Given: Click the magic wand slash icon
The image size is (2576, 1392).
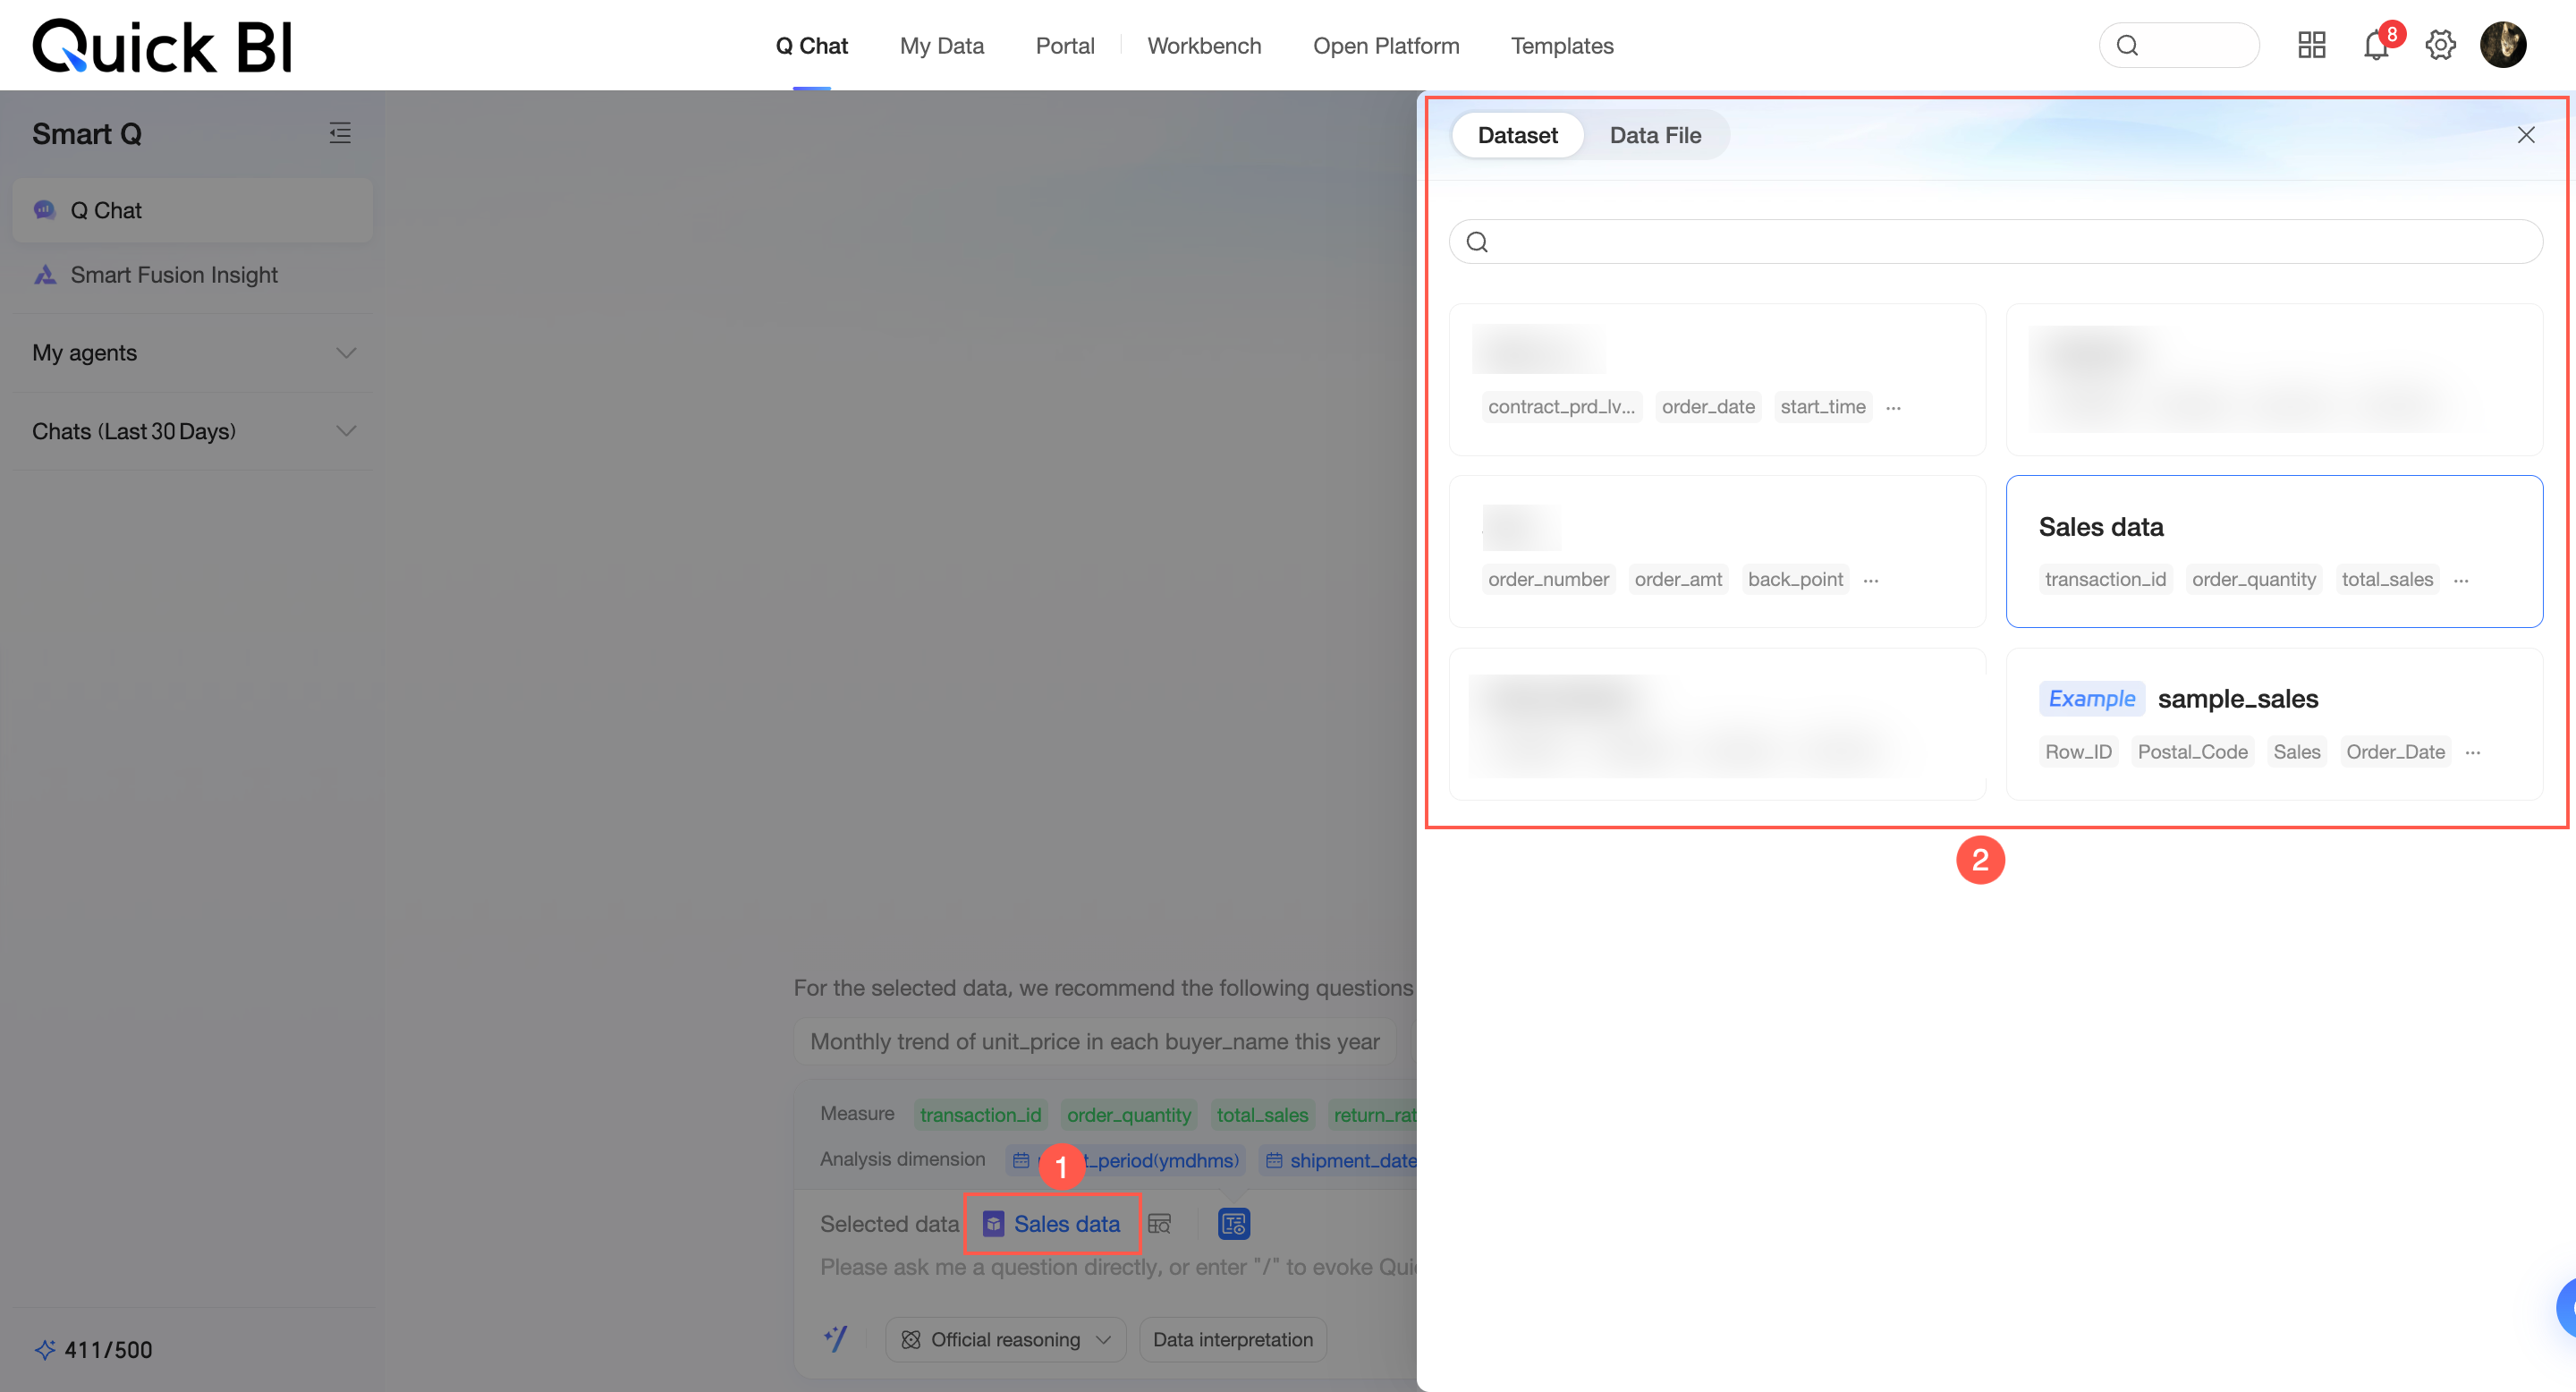Looking at the screenshot, I should click(836, 1338).
